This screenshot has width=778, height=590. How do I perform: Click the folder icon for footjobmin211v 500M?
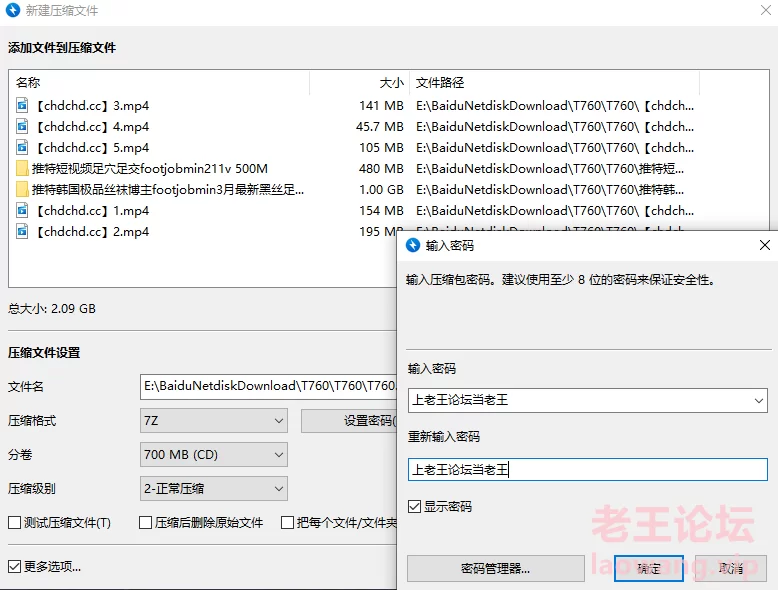coord(22,169)
